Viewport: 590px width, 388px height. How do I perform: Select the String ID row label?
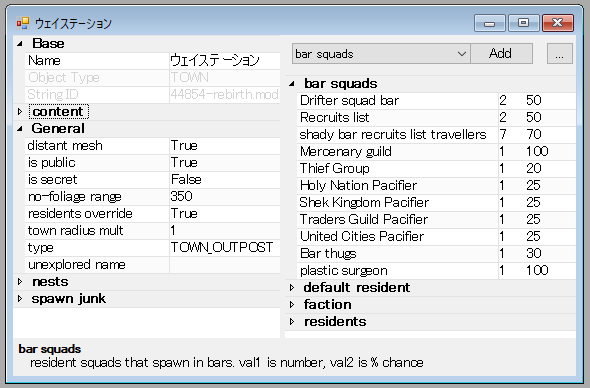tap(53, 94)
